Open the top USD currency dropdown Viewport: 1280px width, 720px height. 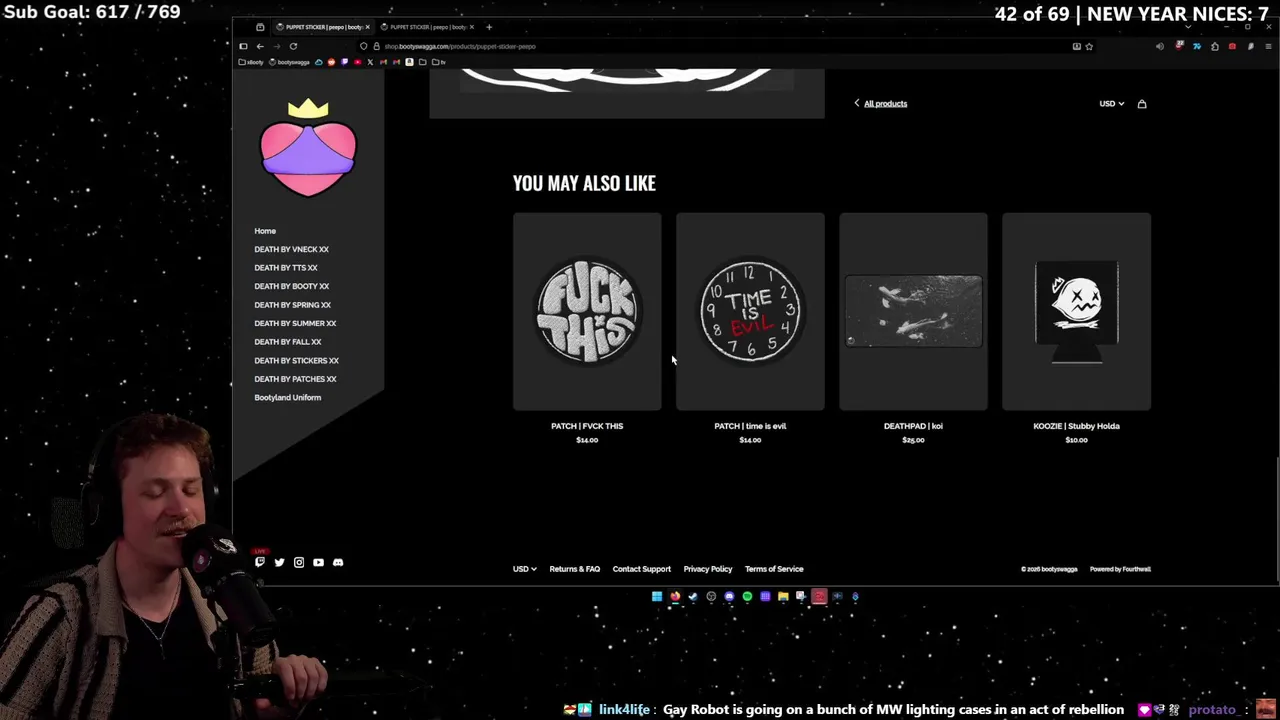pyautogui.click(x=1111, y=104)
